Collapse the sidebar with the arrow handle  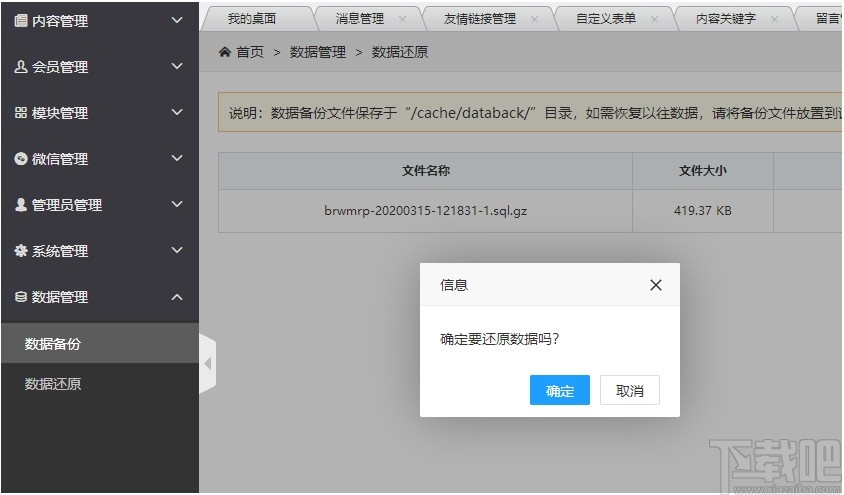208,364
